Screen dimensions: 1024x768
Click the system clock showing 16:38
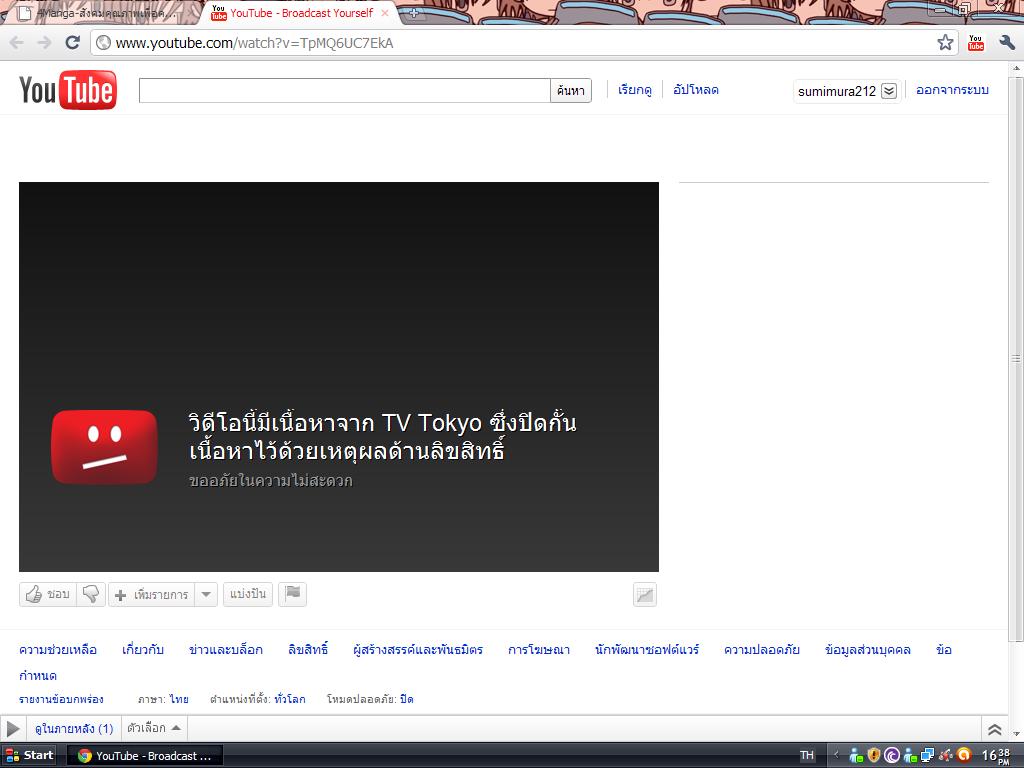pos(996,756)
